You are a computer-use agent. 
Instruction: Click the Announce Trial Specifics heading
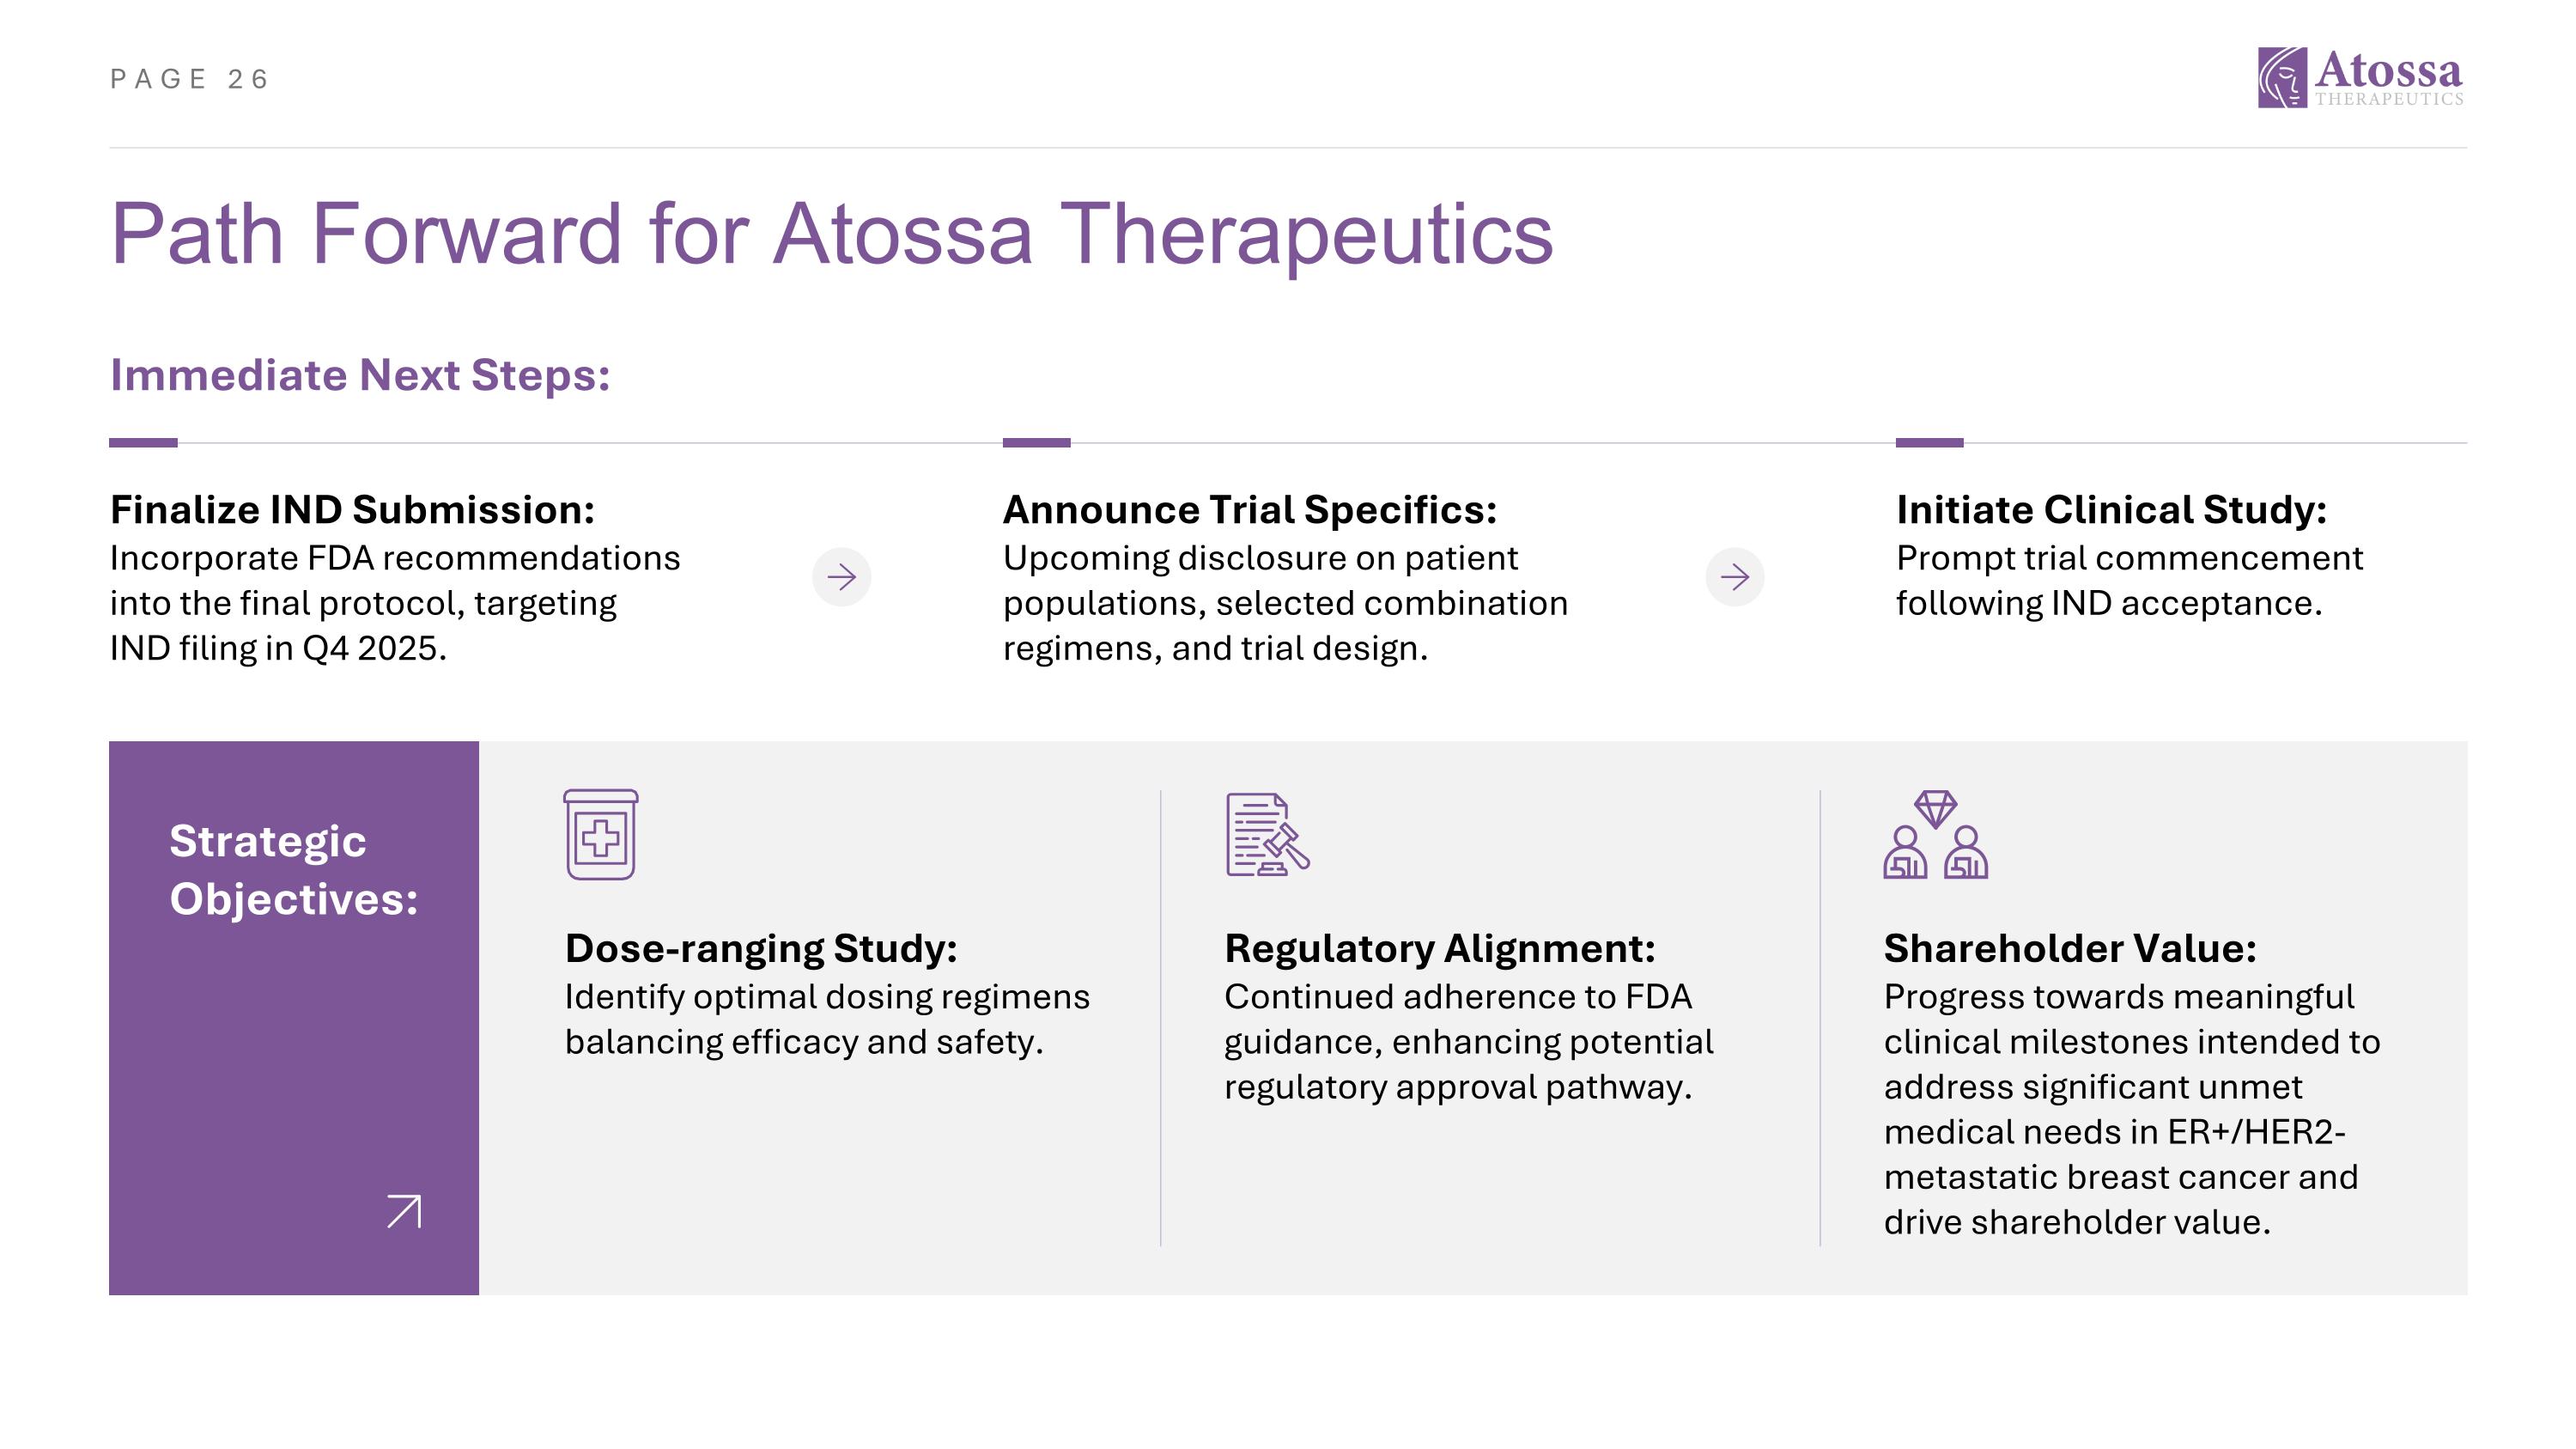1250,510
